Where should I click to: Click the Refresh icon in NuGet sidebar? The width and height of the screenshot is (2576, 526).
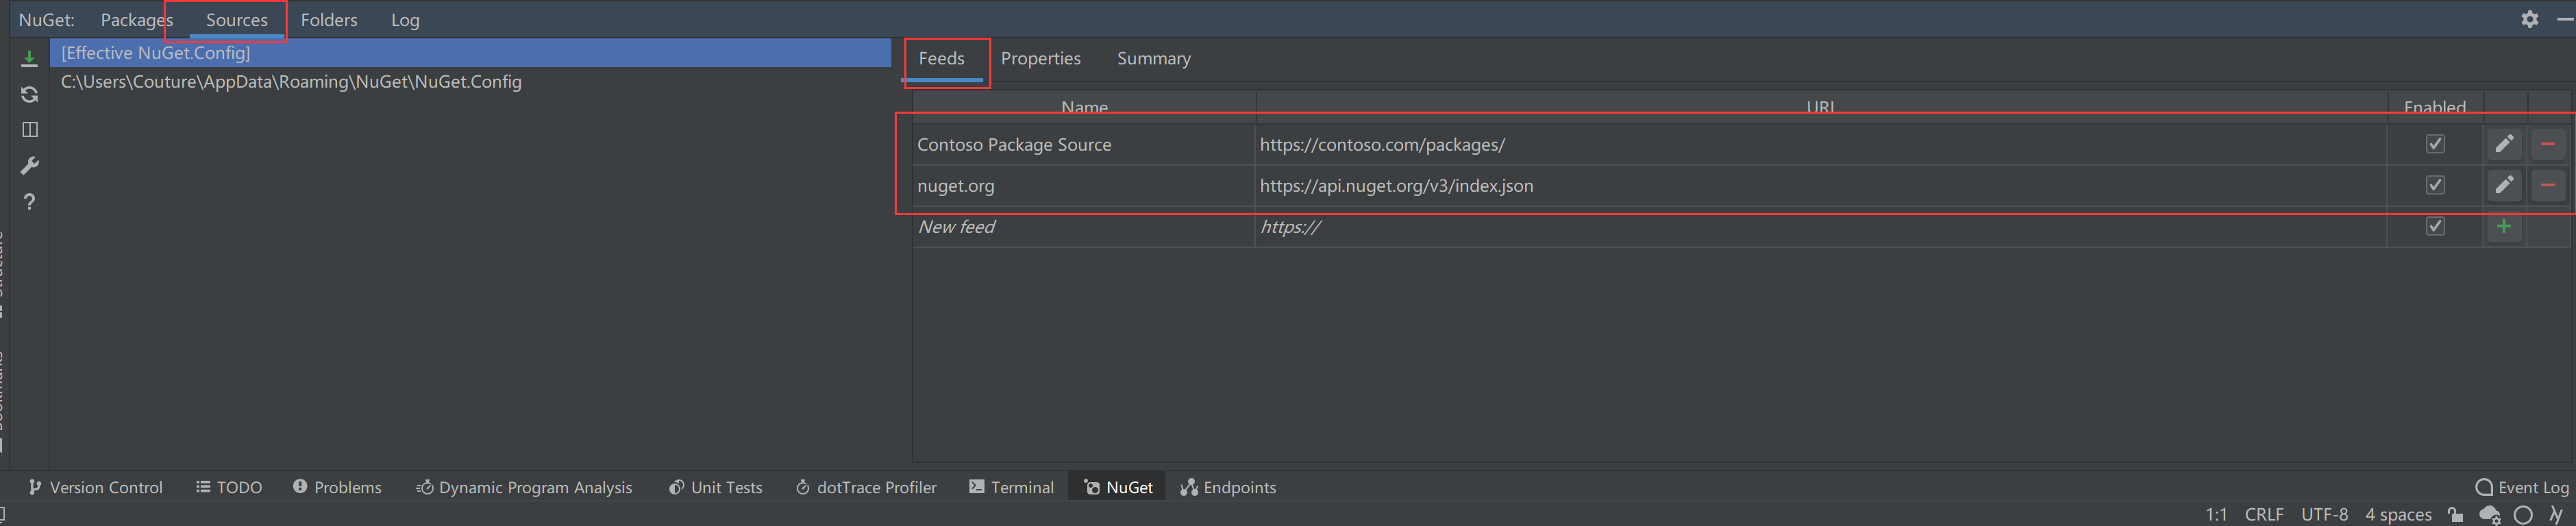point(30,94)
